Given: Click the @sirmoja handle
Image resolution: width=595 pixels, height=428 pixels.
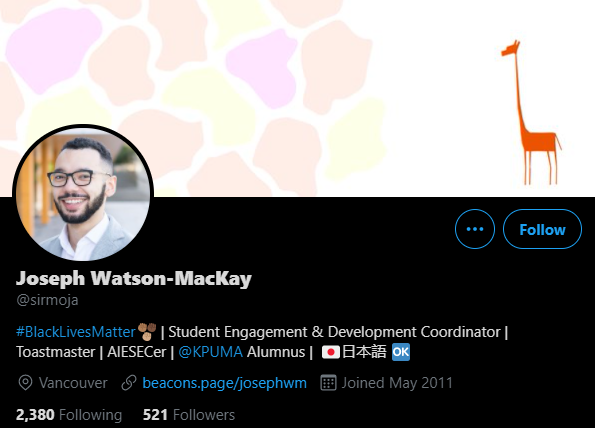Looking at the screenshot, I should (47, 300).
